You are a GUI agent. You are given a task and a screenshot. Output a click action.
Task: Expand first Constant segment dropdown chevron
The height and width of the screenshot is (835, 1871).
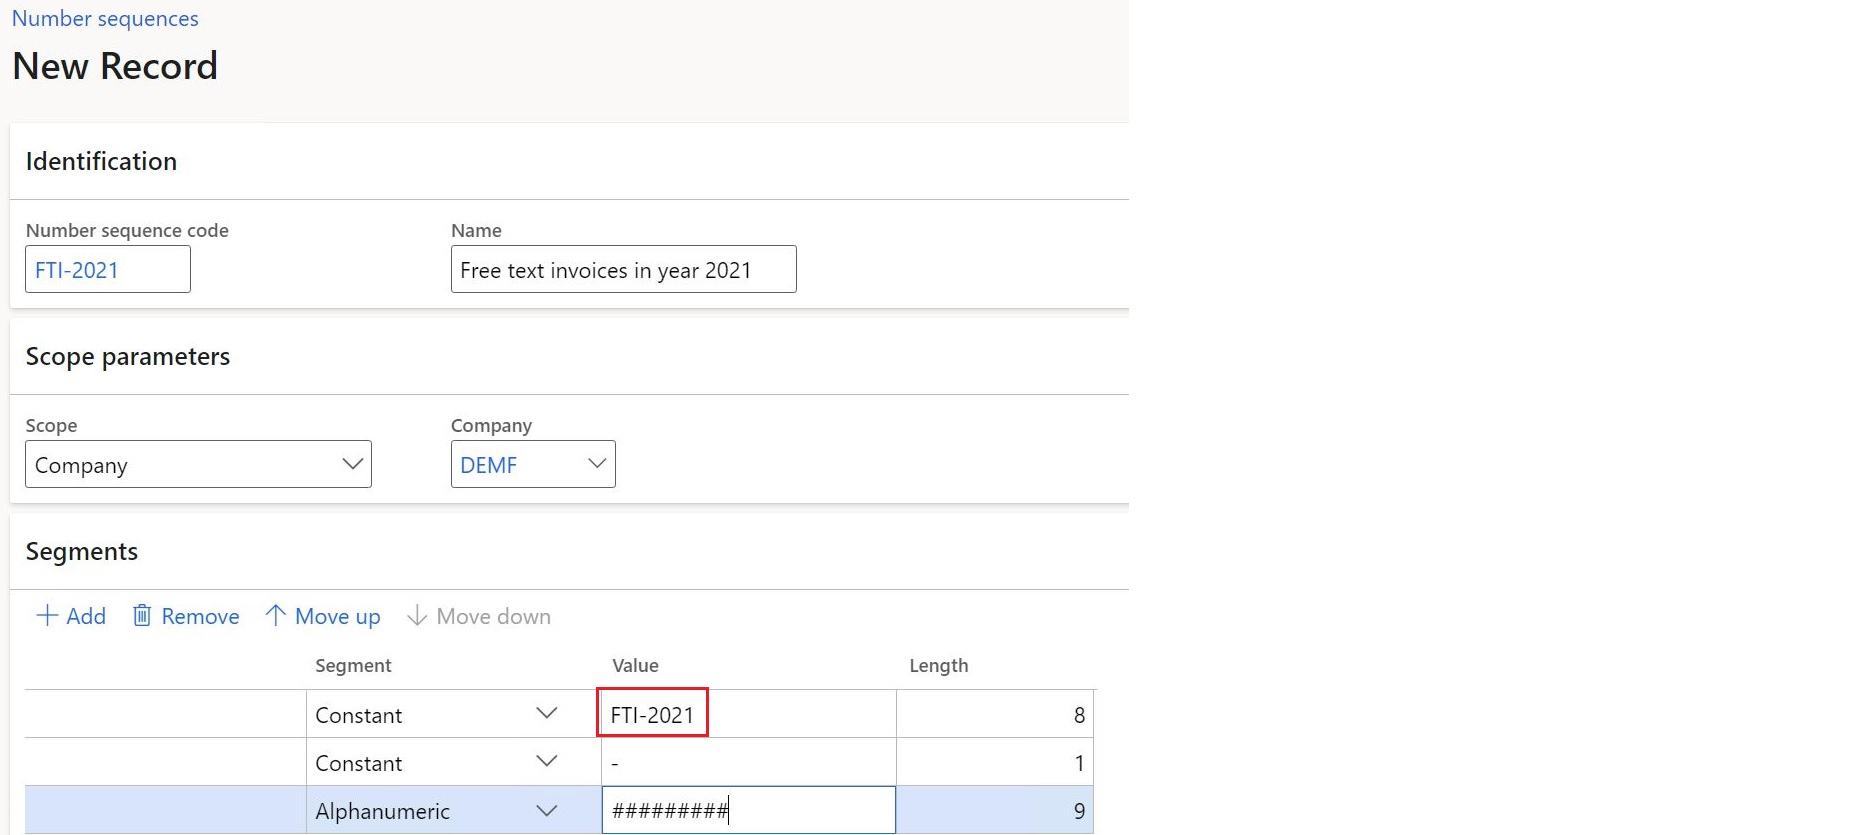click(547, 713)
